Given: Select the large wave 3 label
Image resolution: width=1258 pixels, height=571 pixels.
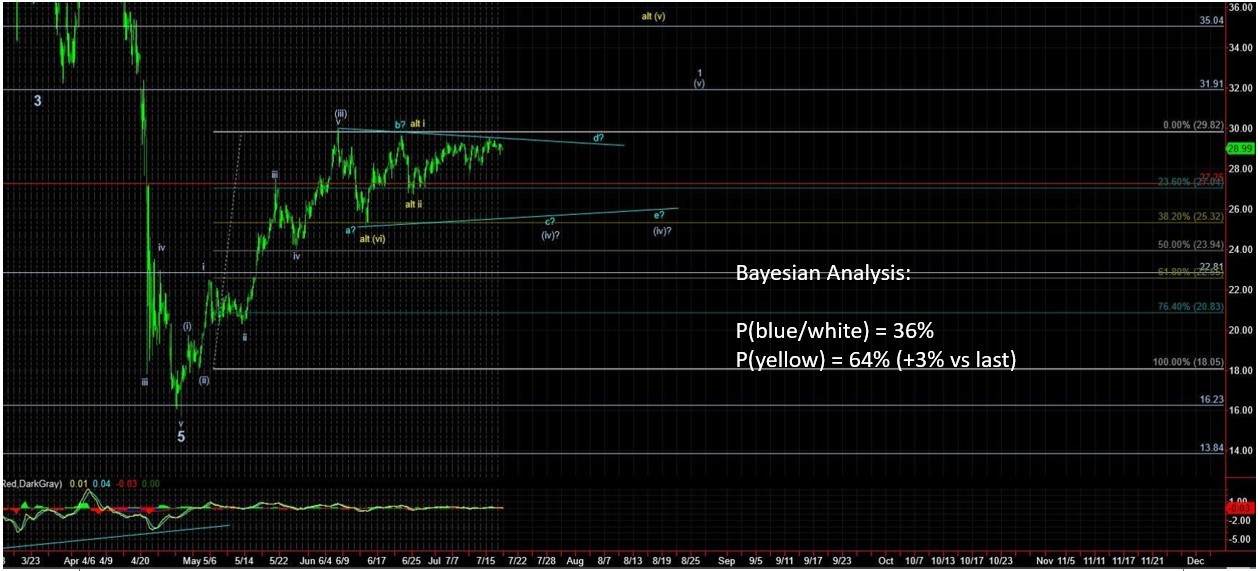Looking at the screenshot, I should (37, 101).
